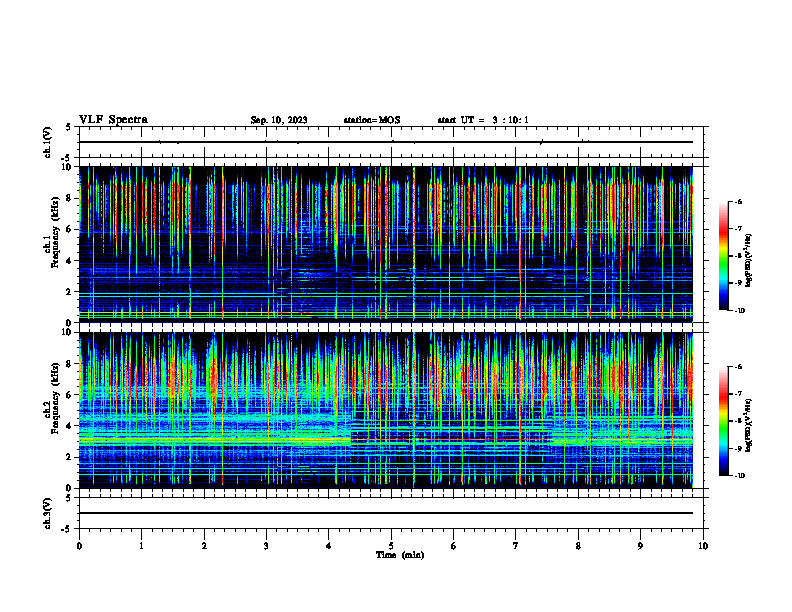This screenshot has width=792, height=612.
Task: Click the "0" kHz tick of ch.2 spectrogram
Action: 71,488
